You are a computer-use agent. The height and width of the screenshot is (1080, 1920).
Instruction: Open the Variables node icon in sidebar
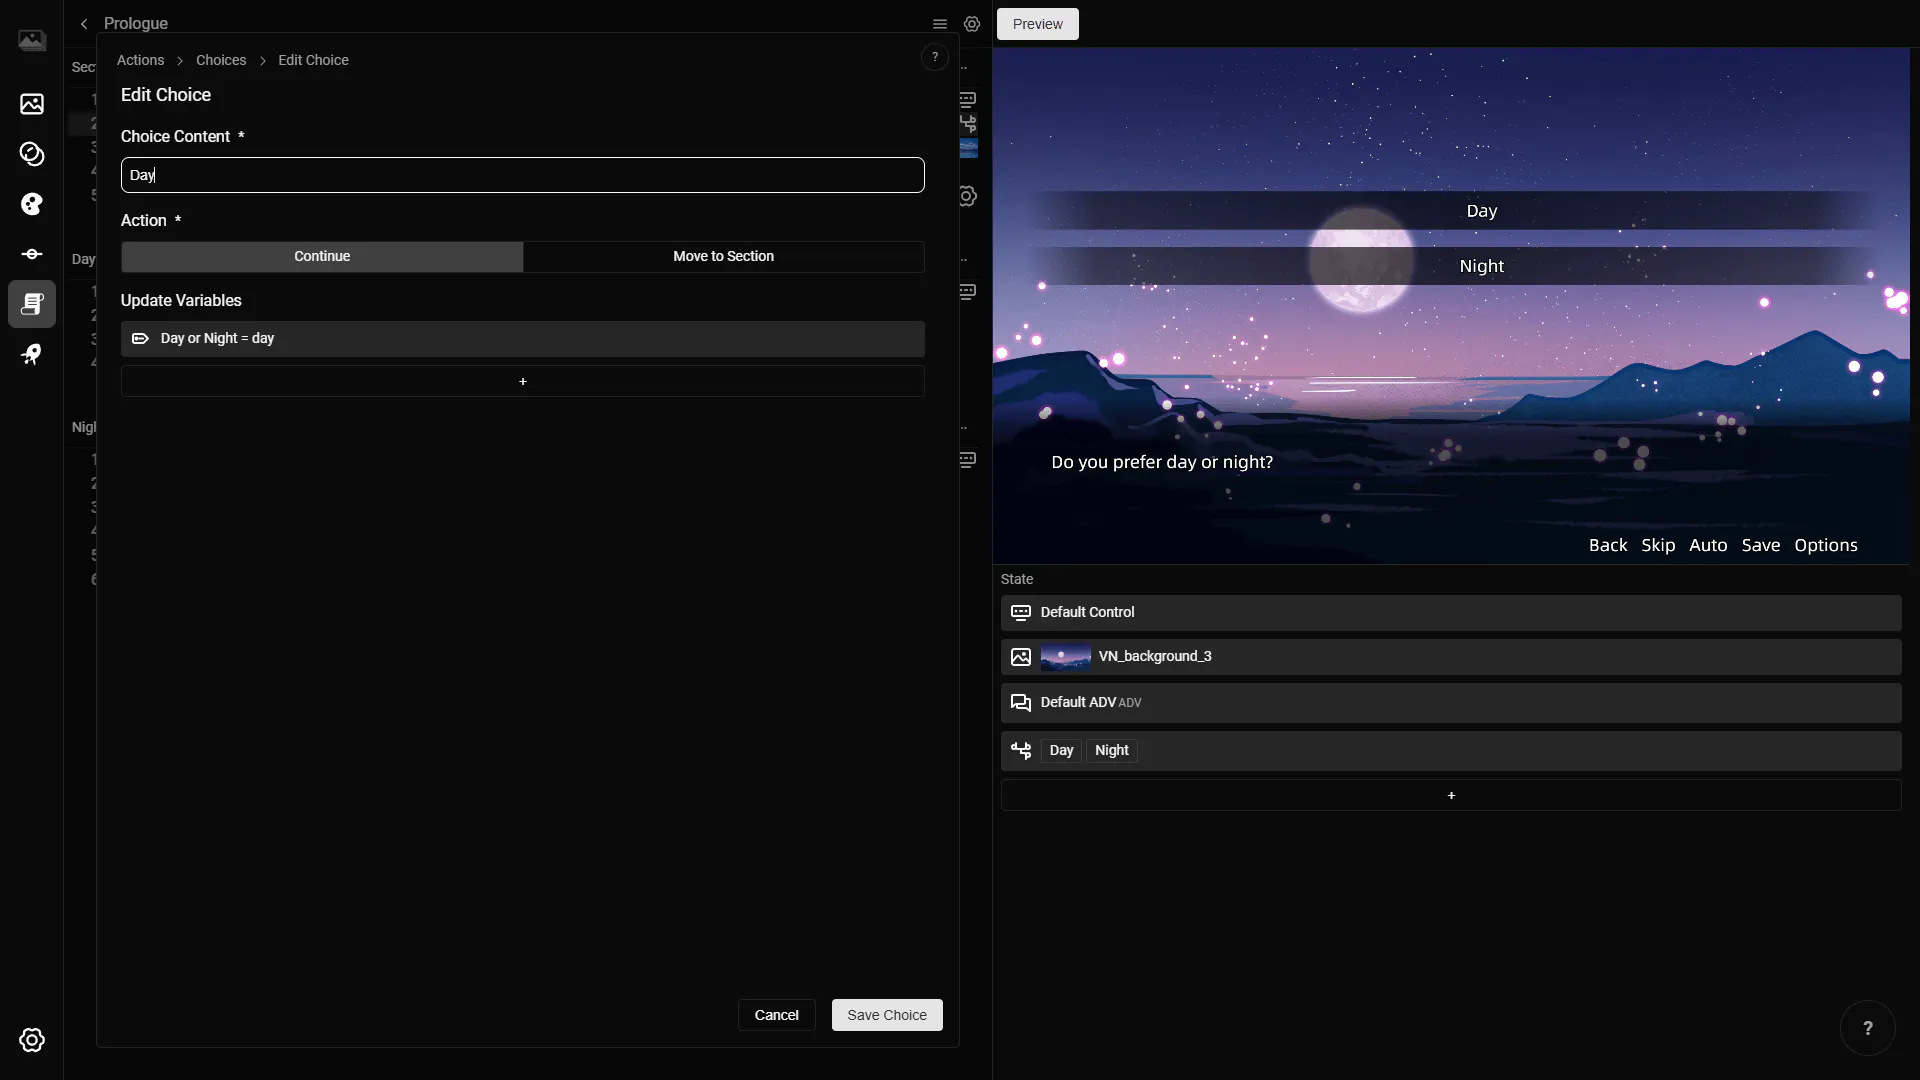click(x=32, y=254)
